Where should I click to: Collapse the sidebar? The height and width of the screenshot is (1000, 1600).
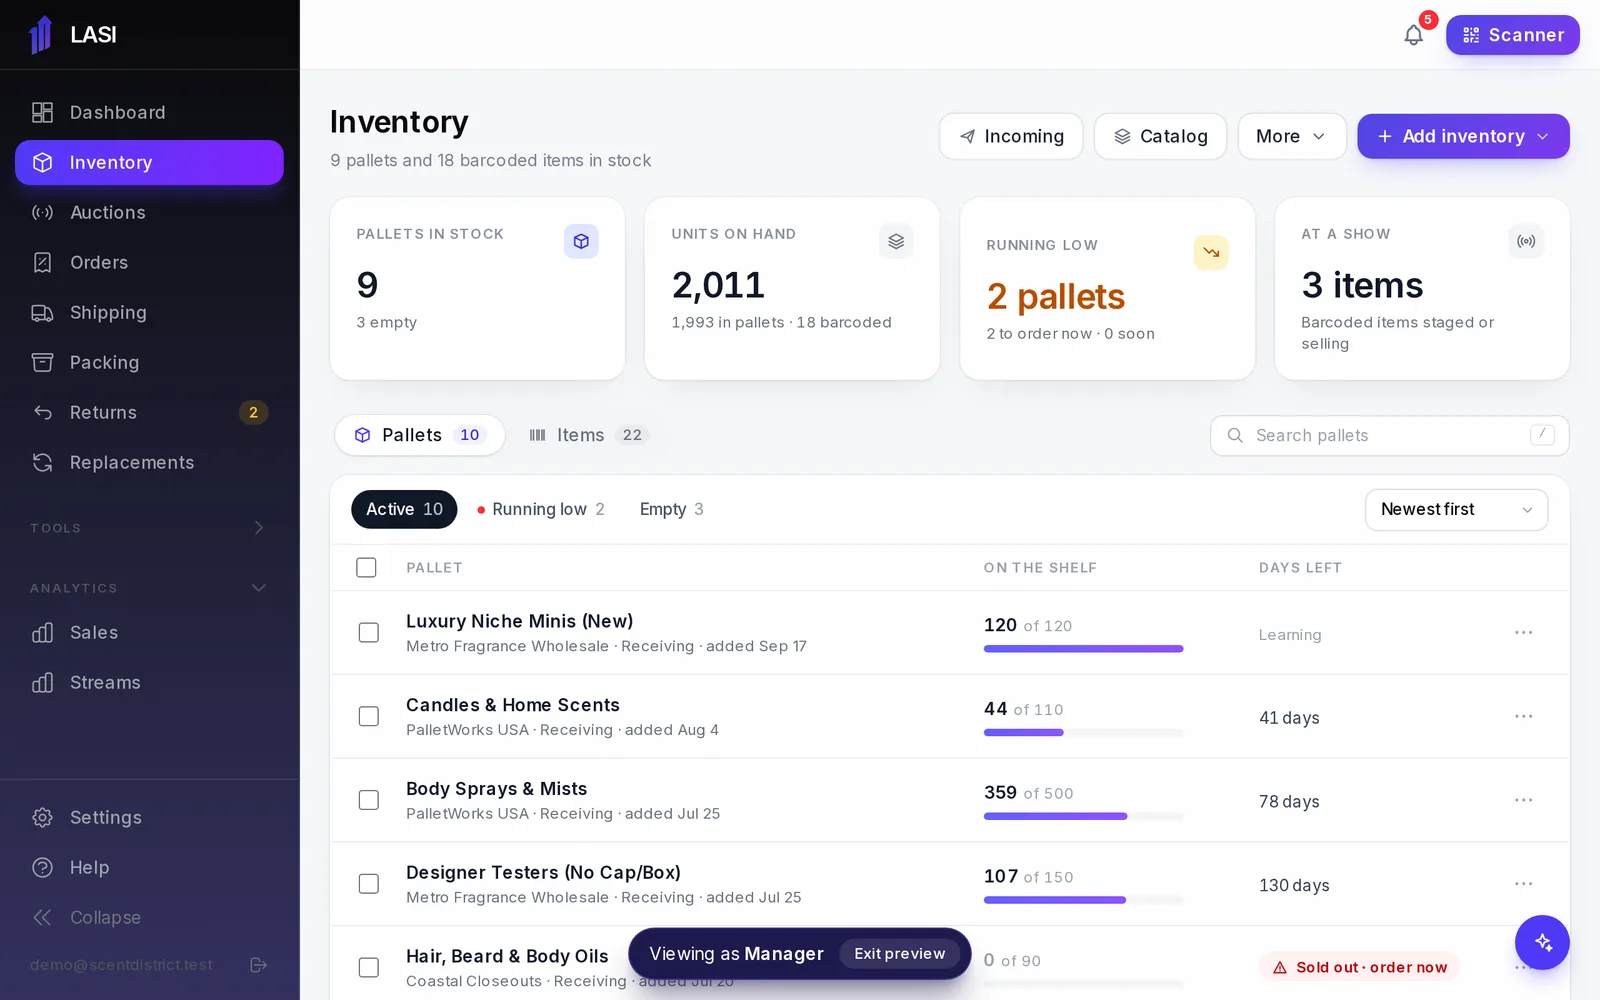[x=149, y=918]
